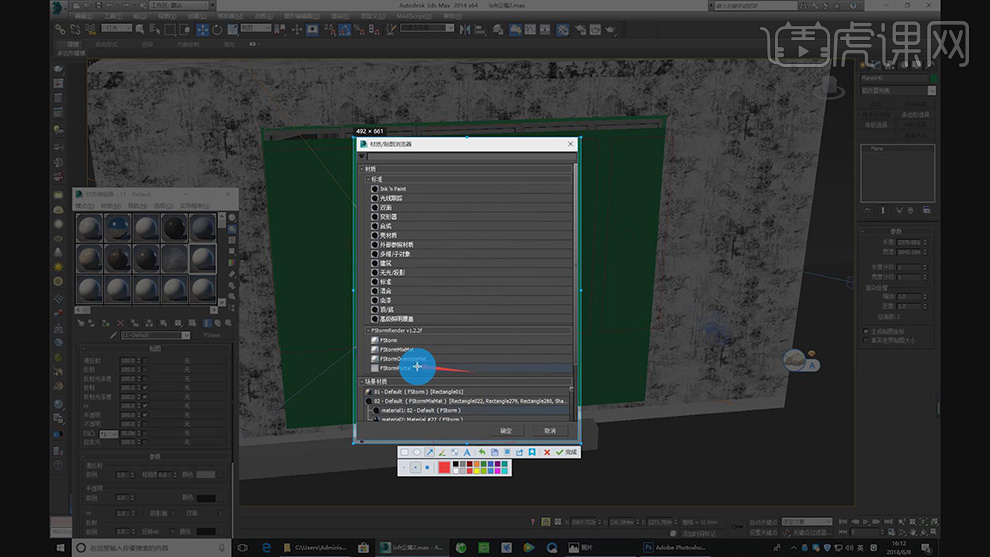The width and height of the screenshot is (990, 557).
Task: Click the 取消 button in material browser
Action: click(549, 430)
